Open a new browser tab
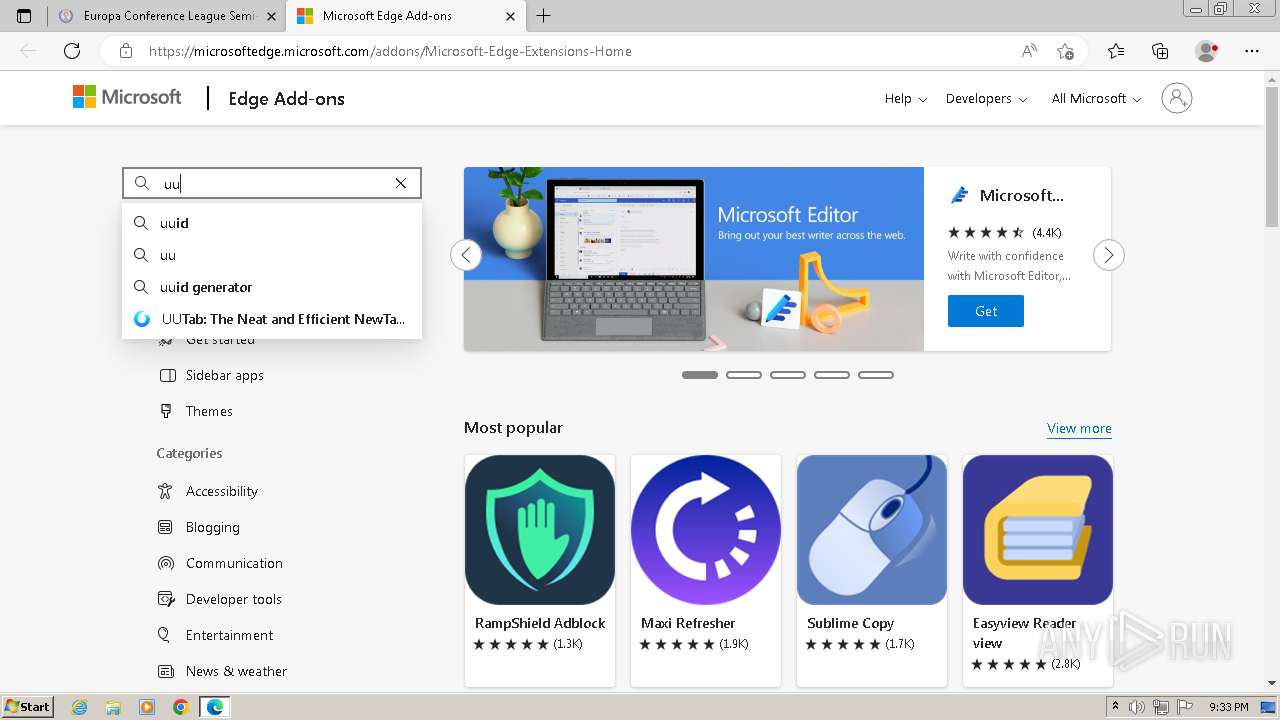 [x=543, y=16]
